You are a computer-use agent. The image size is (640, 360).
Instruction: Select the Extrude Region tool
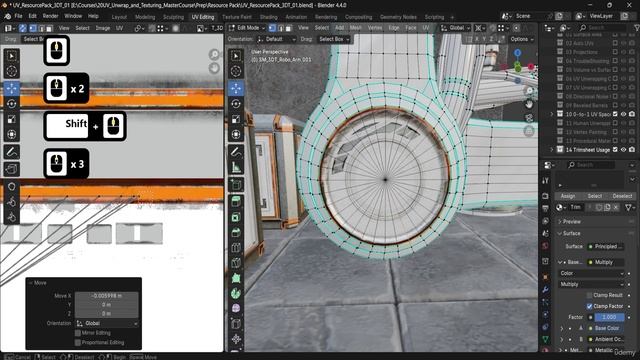click(236, 201)
